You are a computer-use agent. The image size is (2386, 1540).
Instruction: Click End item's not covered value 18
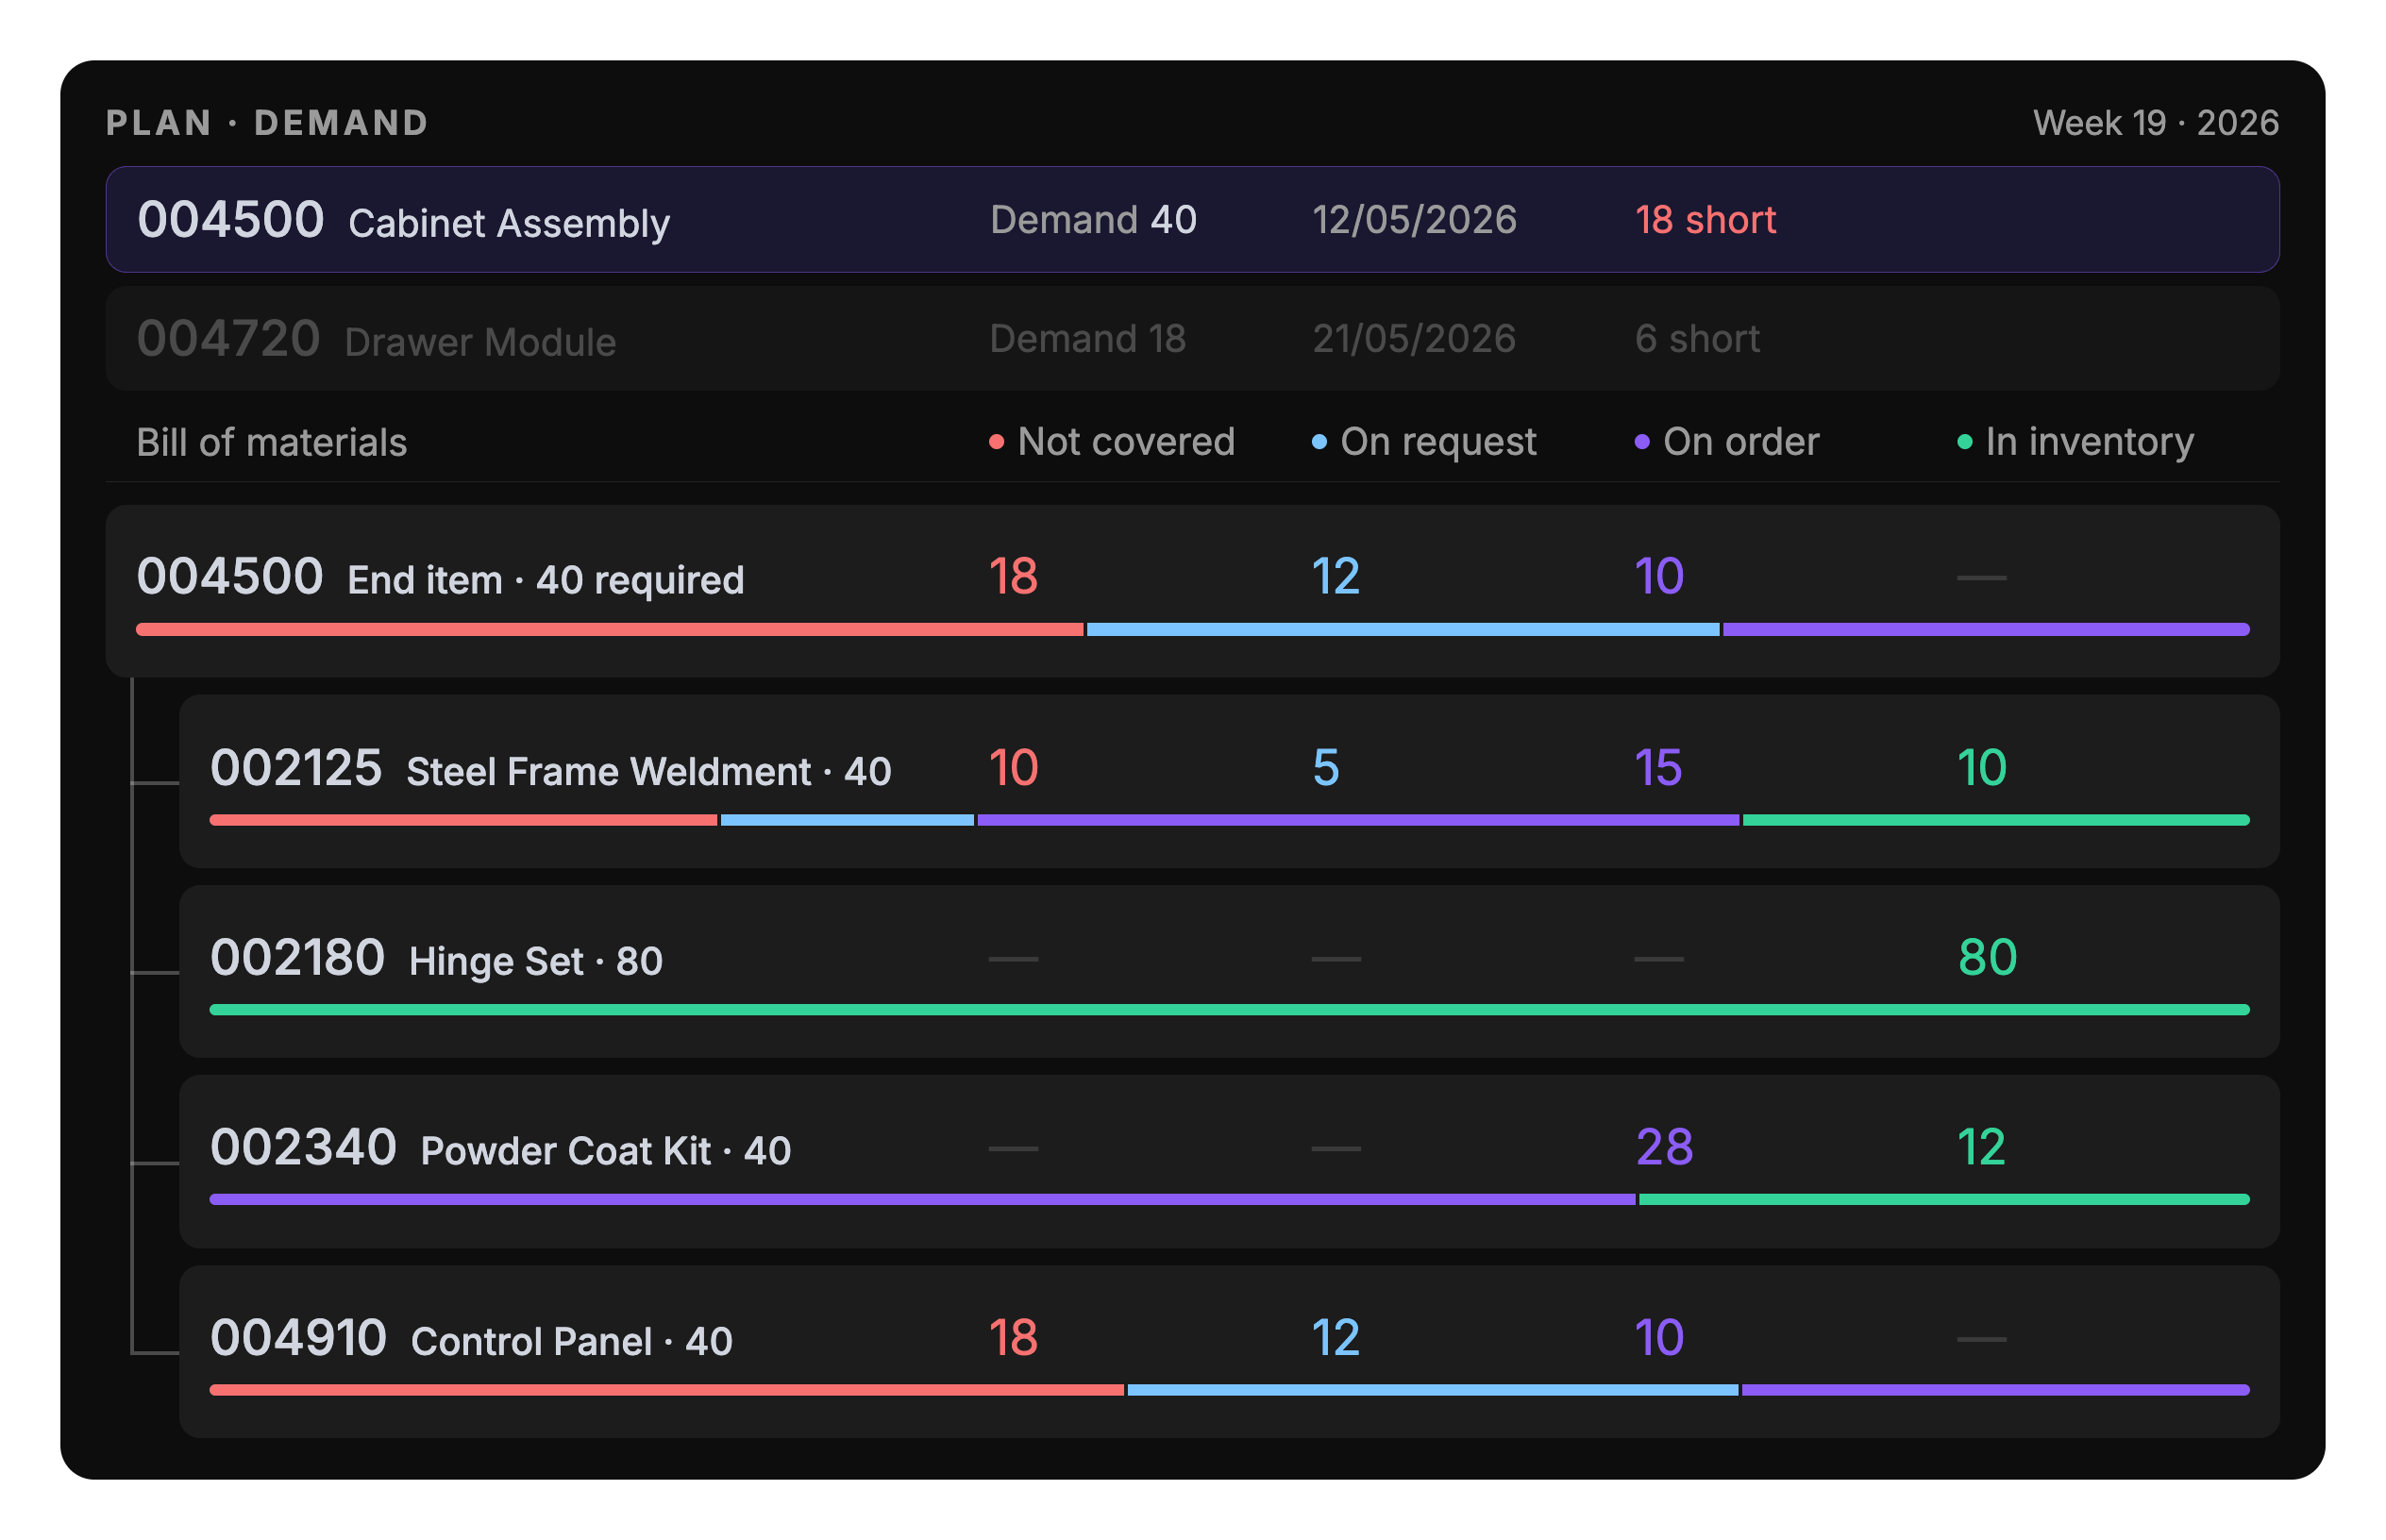pos(1013,576)
